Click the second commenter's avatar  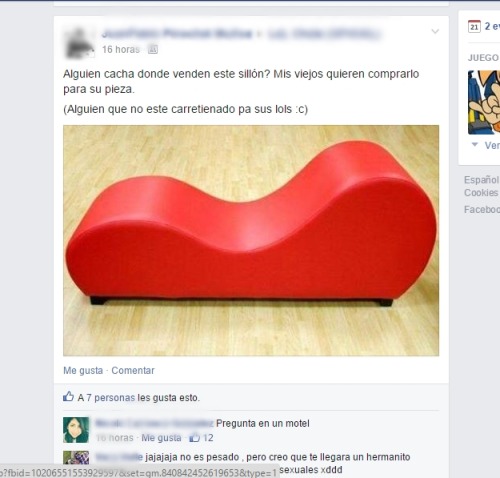coord(76,457)
